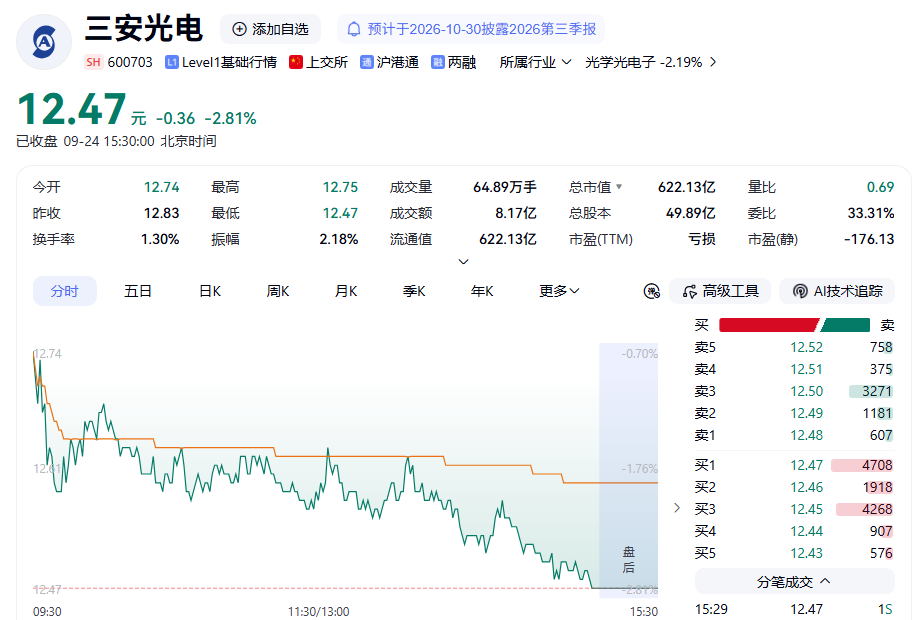Image resolution: width=923 pixels, height=620 pixels.
Task: Click the 买2 price 12.46
Action: coord(806,488)
